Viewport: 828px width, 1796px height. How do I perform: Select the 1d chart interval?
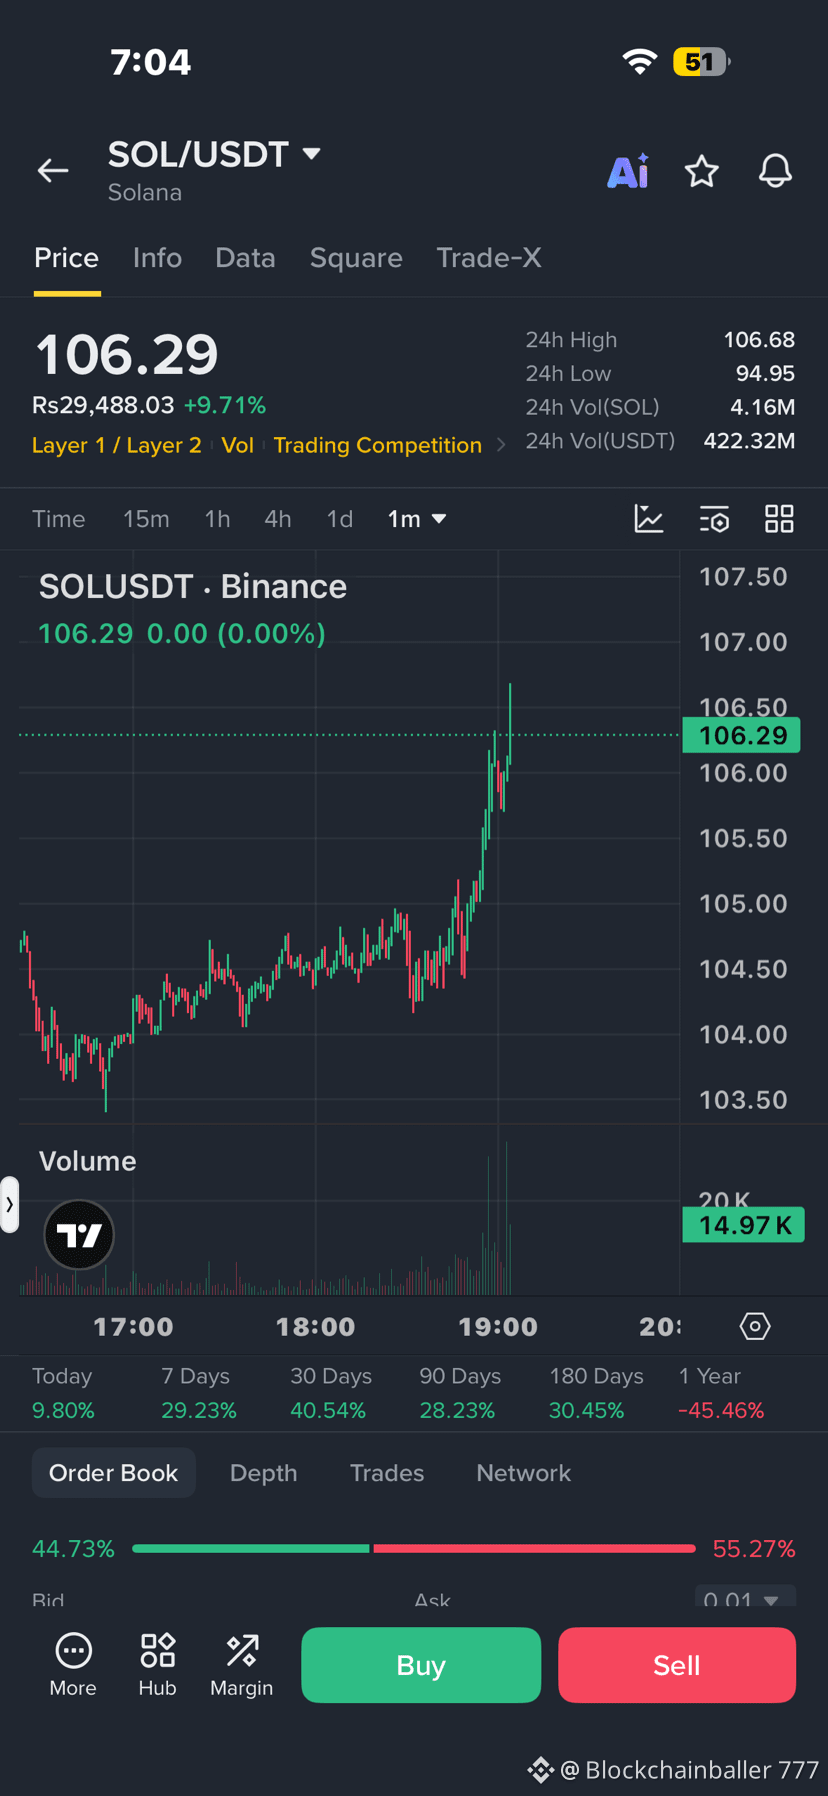340,519
